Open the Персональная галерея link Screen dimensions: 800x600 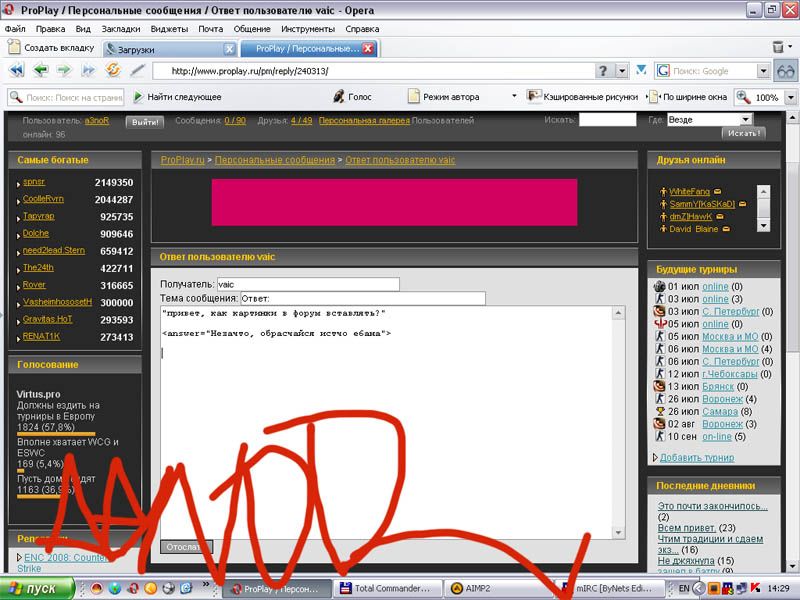point(364,120)
